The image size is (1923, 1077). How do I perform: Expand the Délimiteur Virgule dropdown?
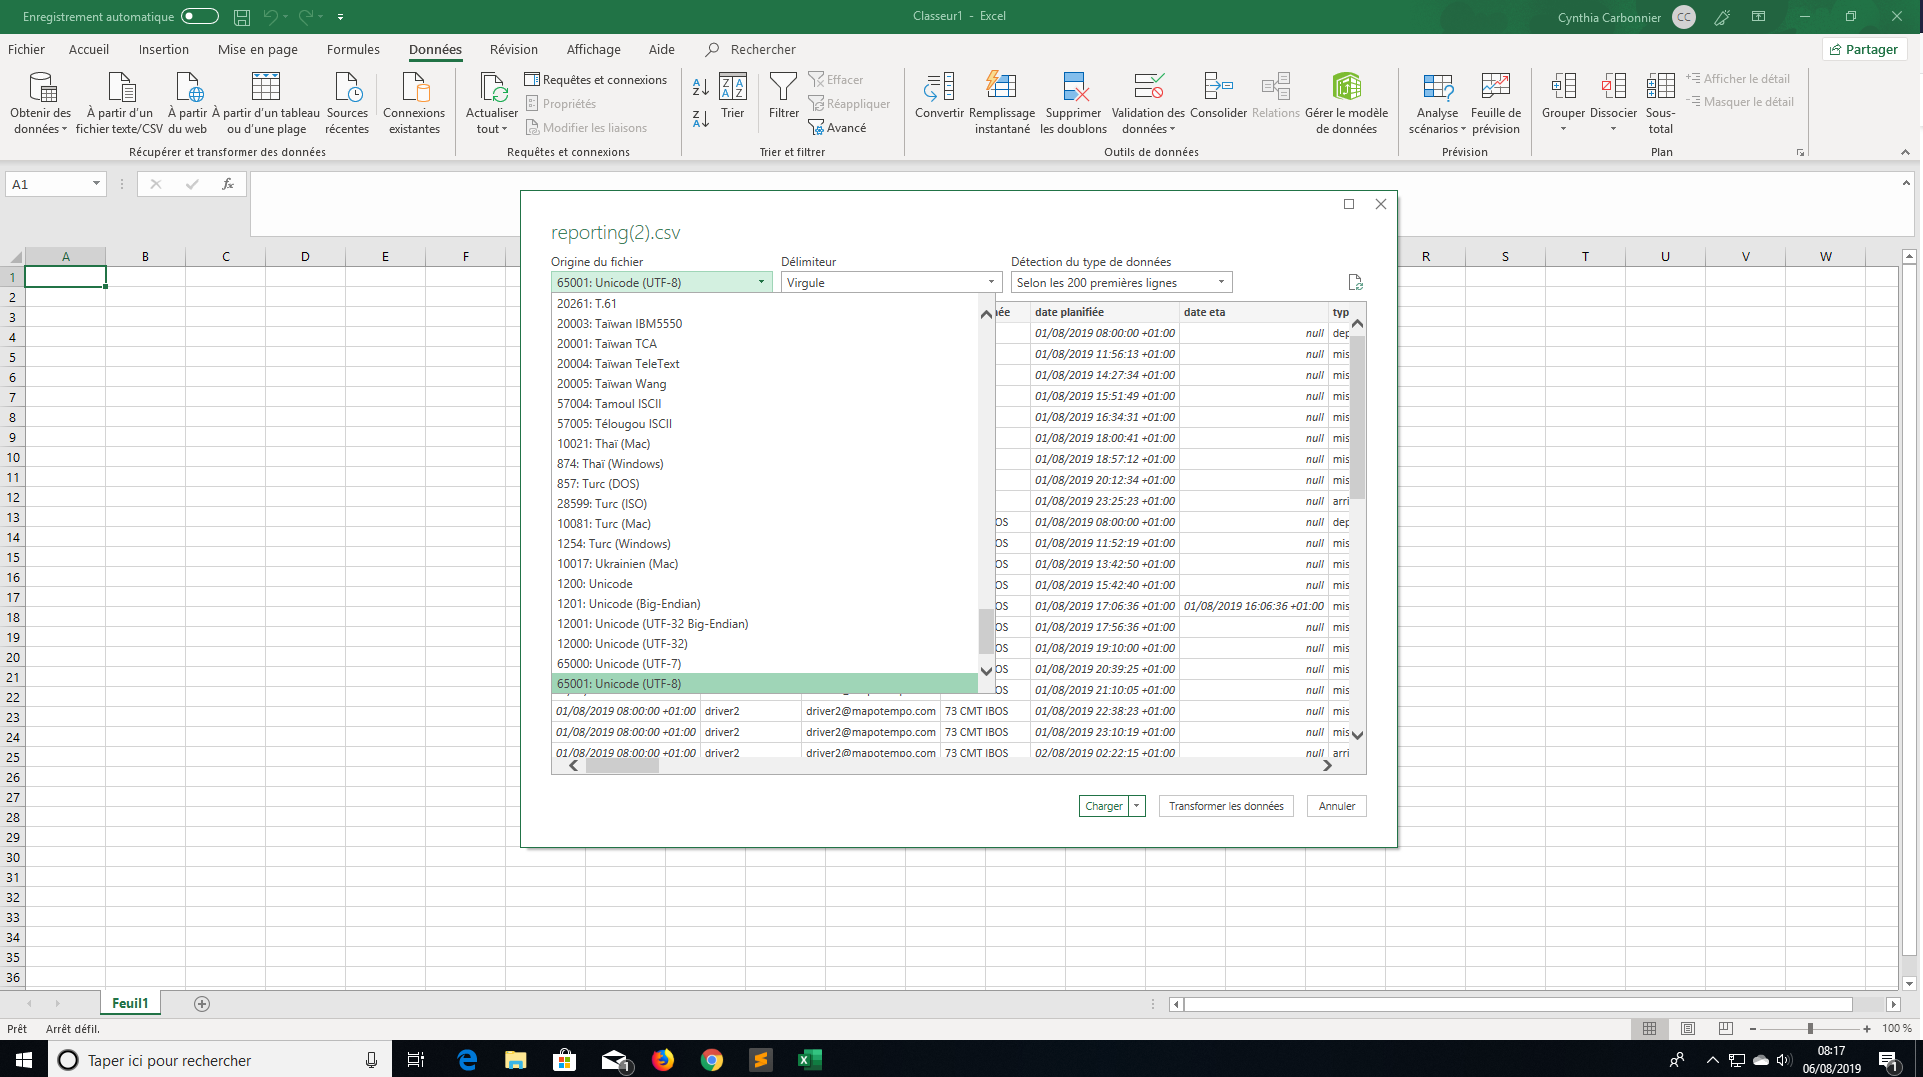(x=891, y=283)
